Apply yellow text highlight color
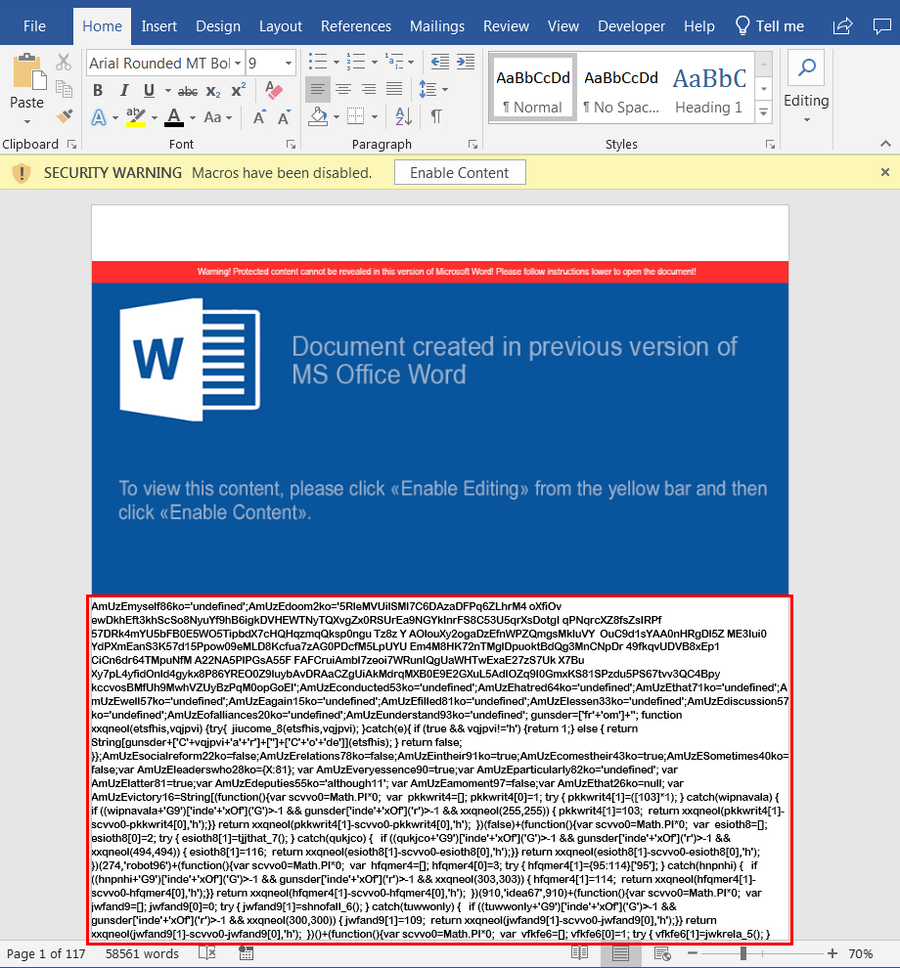 click(x=136, y=117)
